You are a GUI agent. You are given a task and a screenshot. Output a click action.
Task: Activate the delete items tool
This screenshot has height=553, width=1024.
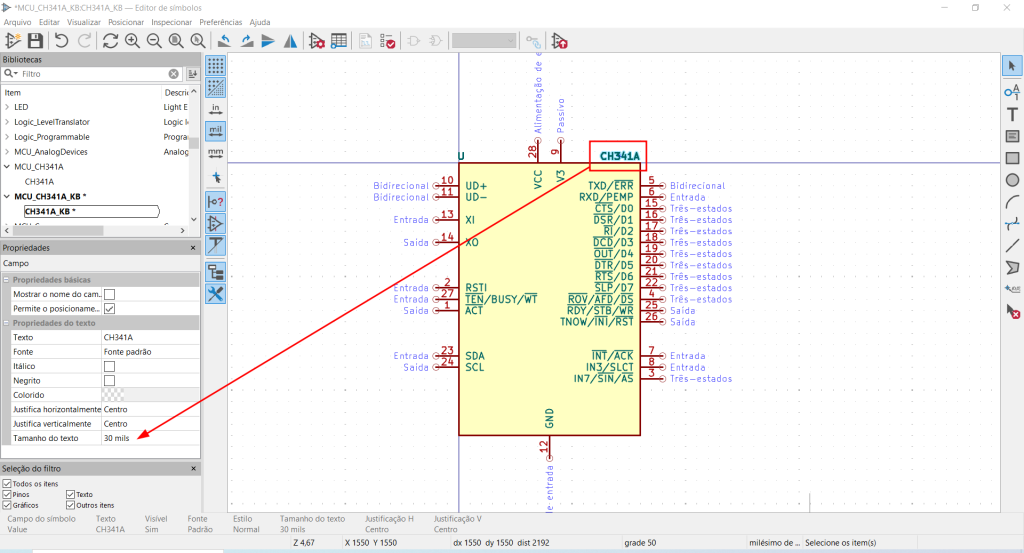(1012, 311)
